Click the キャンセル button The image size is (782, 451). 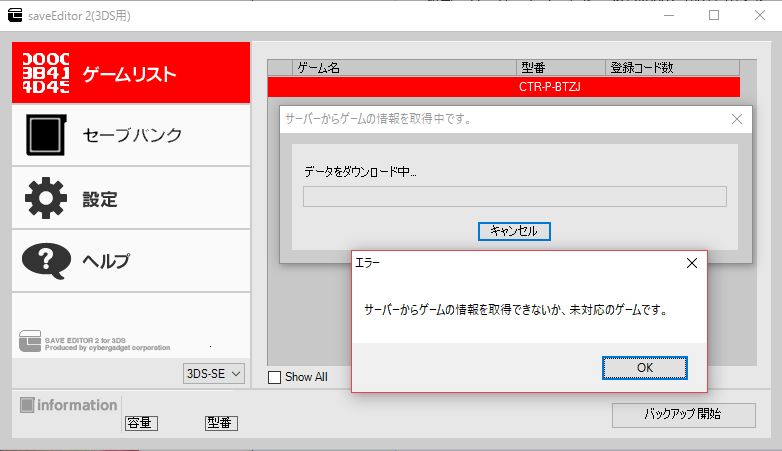514,231
